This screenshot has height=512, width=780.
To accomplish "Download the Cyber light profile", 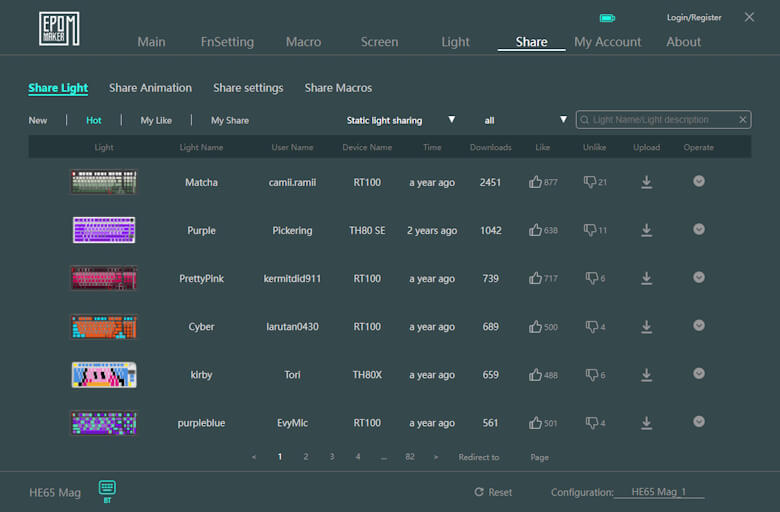I will [646, 326].
